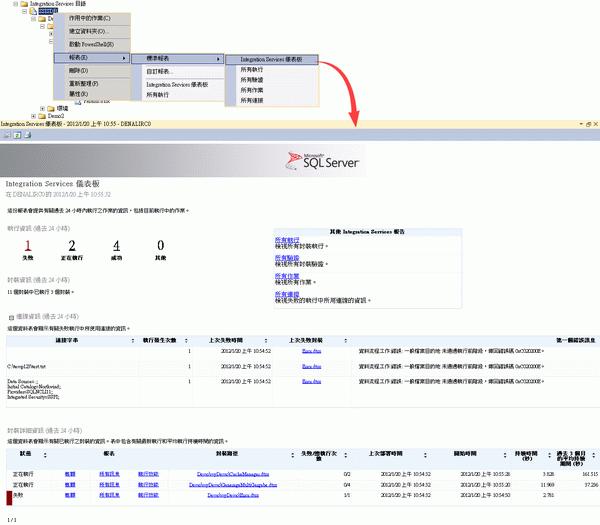Click the red failed count "1"
This screenshot has height=525, width=600.
tap(28, 245)
